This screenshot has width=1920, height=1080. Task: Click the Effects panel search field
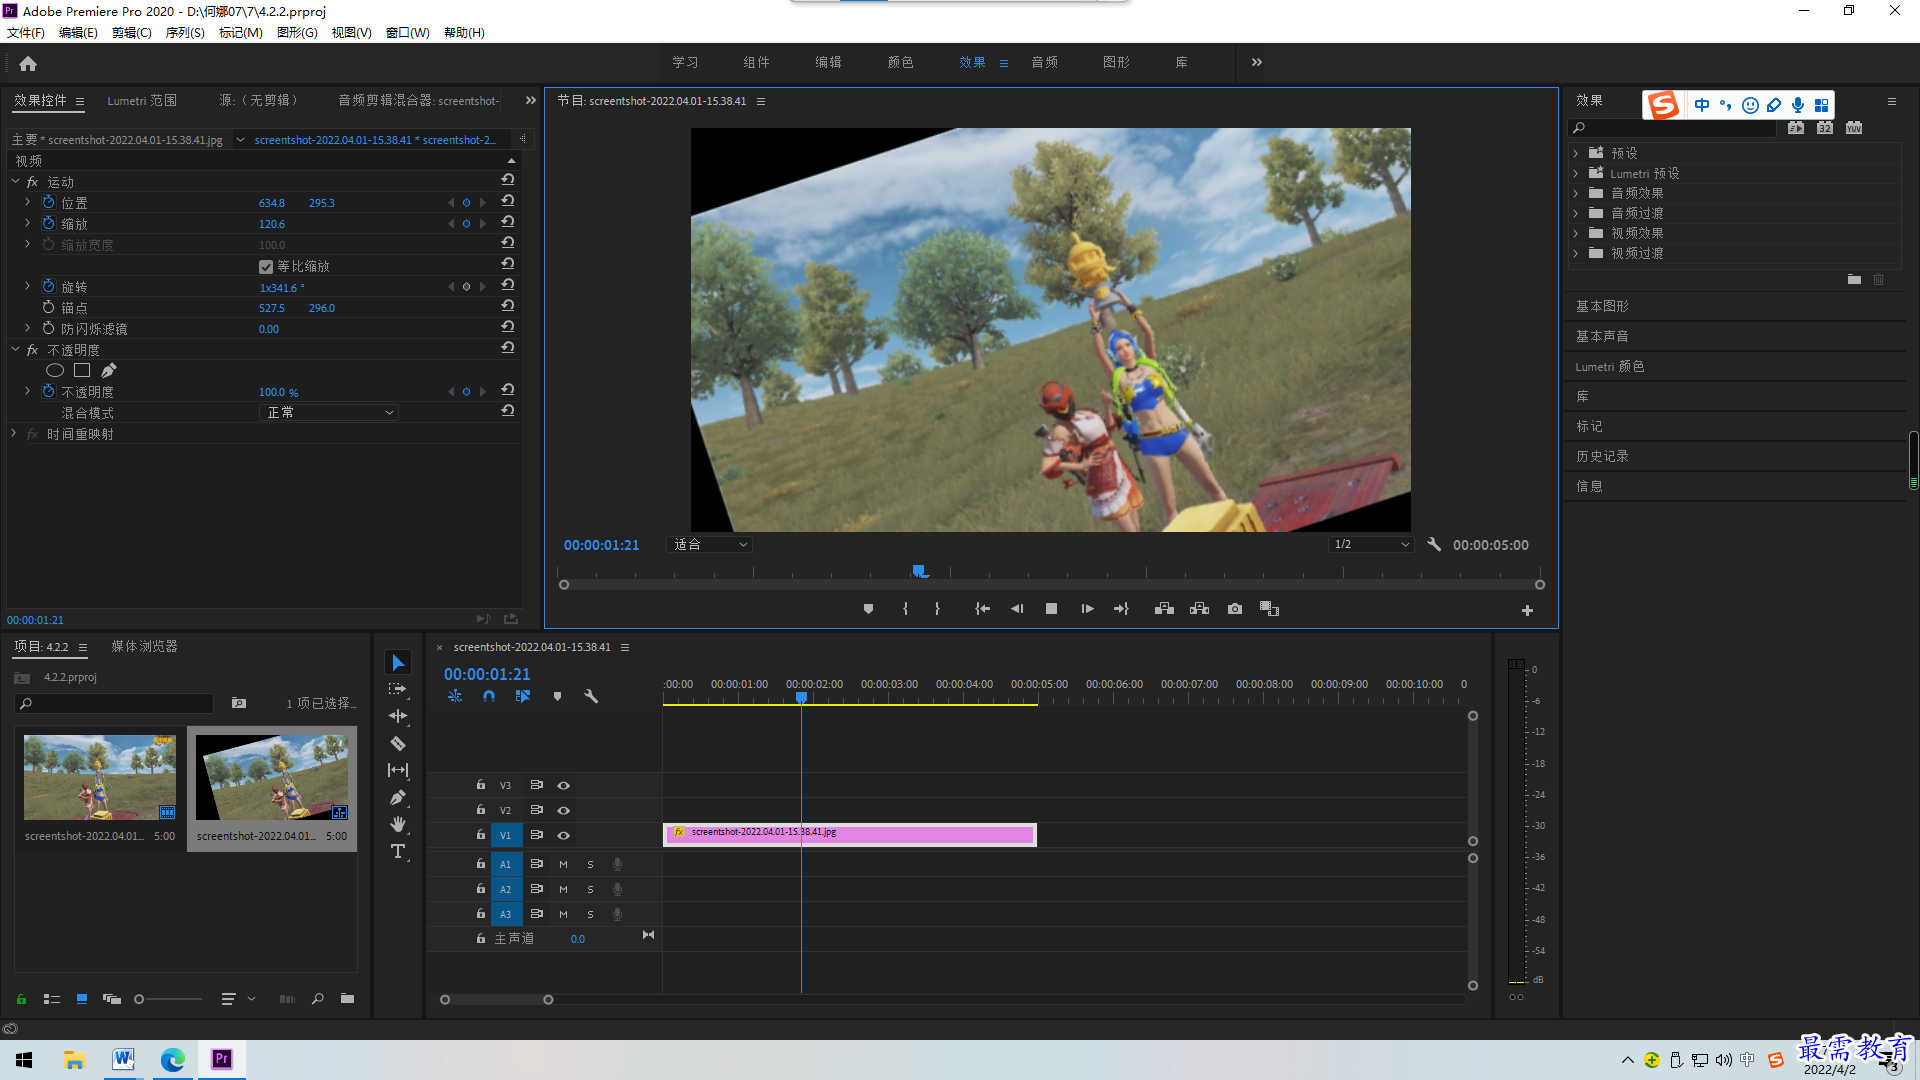tap(1672, 128)
